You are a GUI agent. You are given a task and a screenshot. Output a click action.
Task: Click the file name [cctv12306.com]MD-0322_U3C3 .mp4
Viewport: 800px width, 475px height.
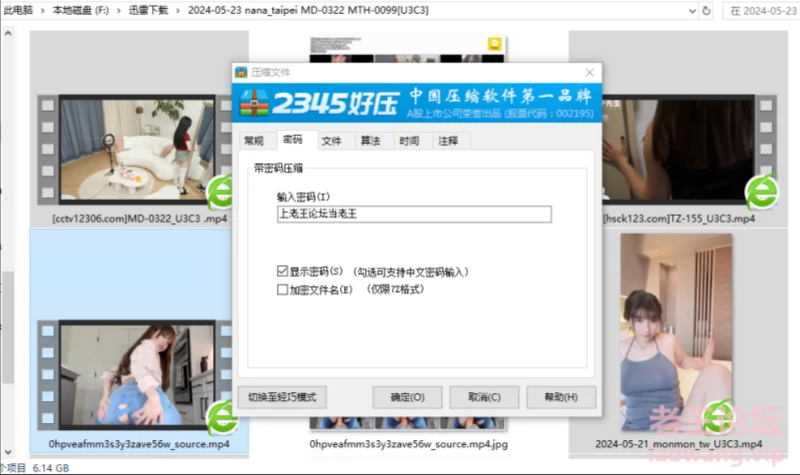139,218
